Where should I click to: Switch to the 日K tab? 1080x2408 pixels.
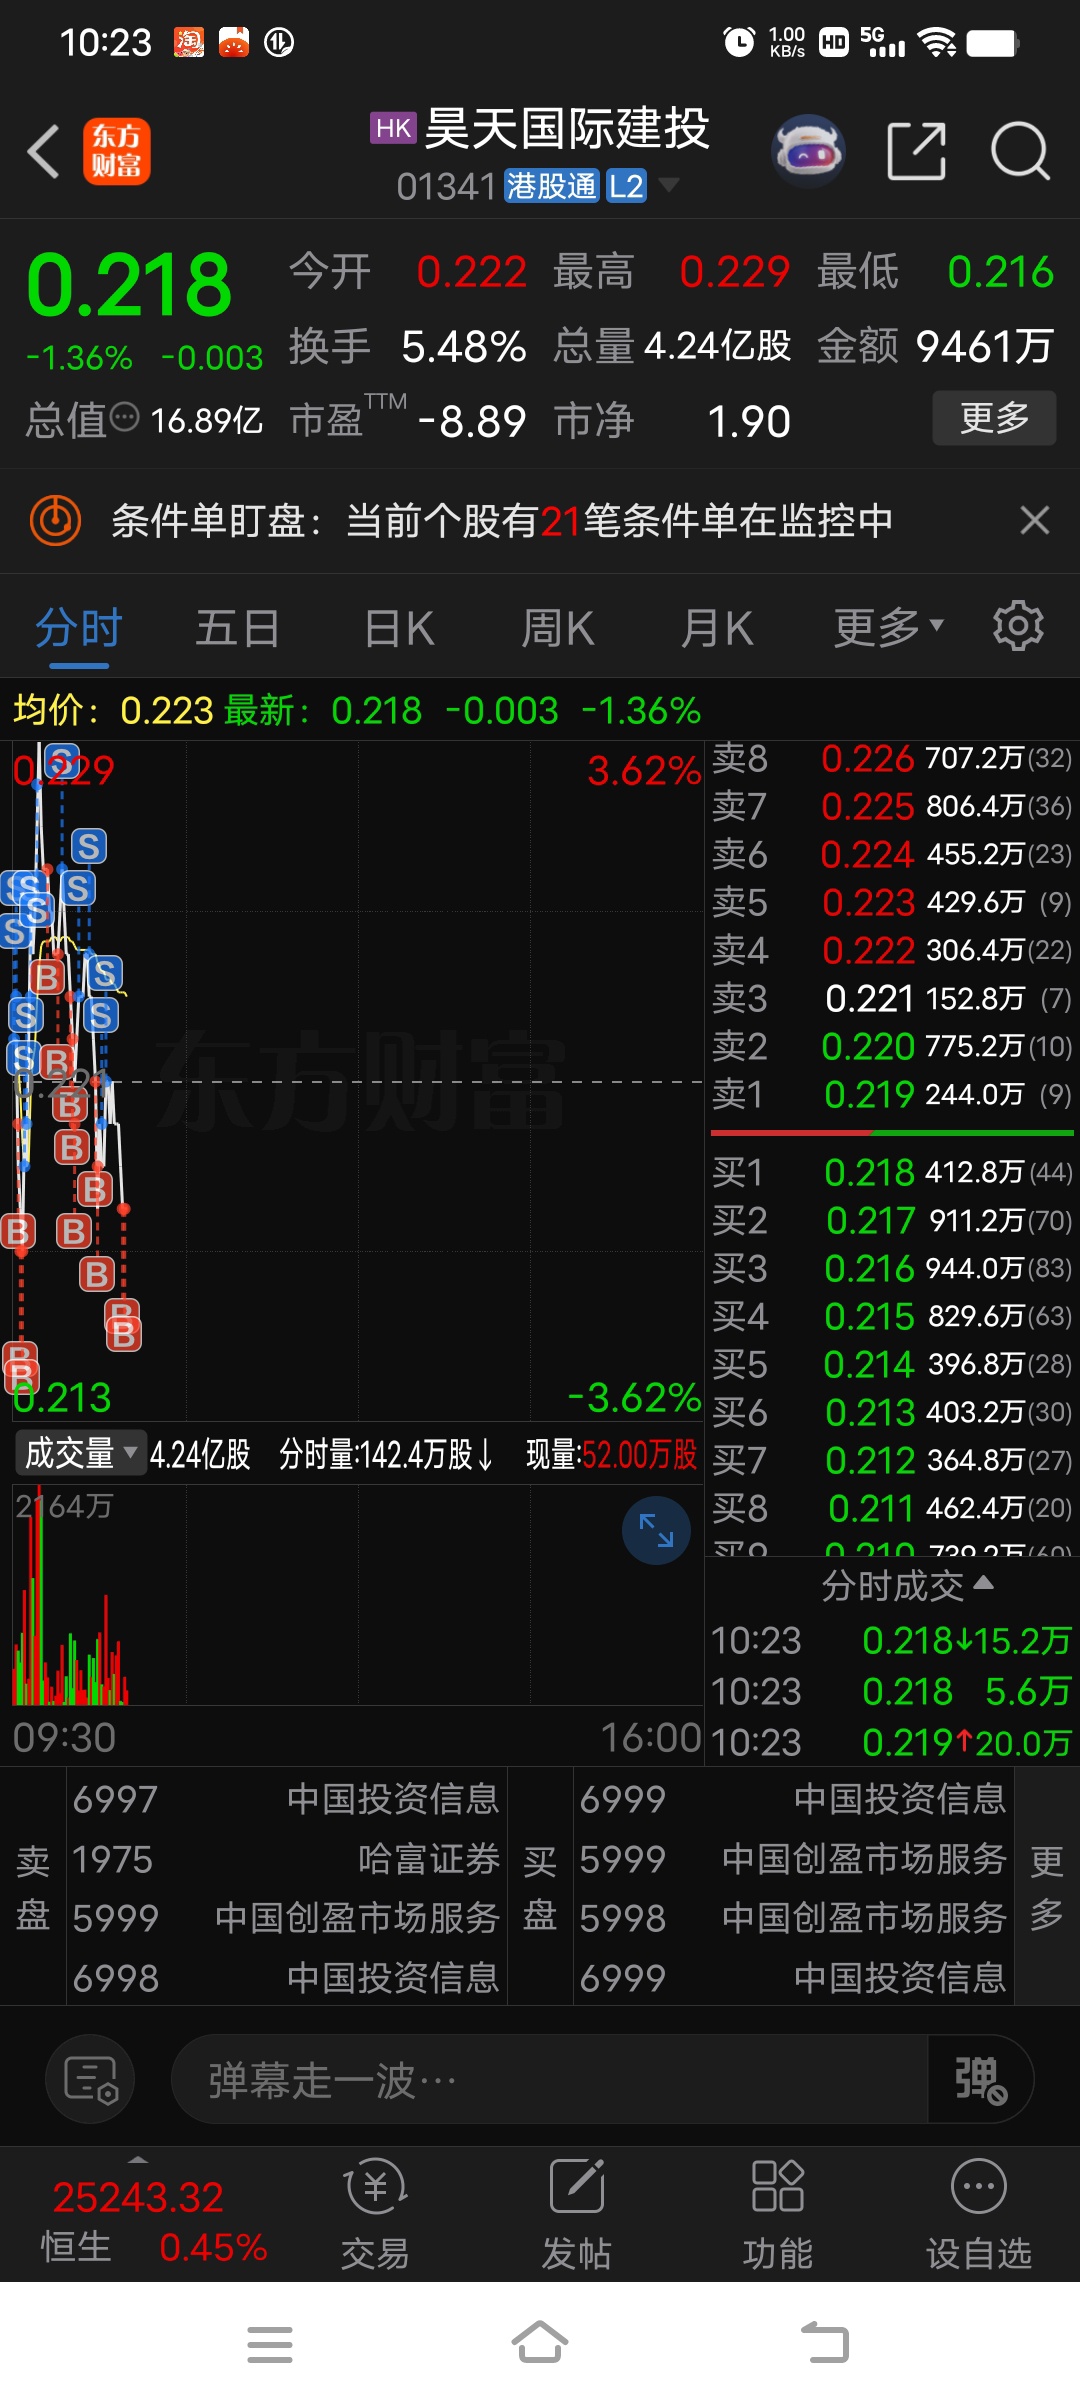[x=399, y=628]
